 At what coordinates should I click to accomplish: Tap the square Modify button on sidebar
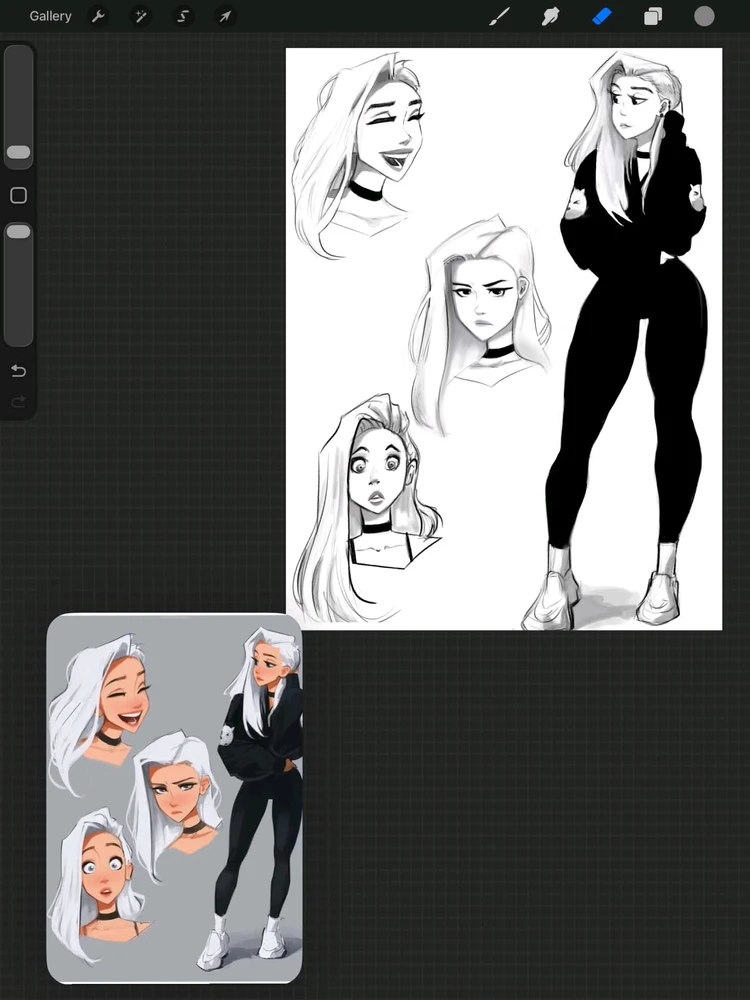tap(18, 195)
